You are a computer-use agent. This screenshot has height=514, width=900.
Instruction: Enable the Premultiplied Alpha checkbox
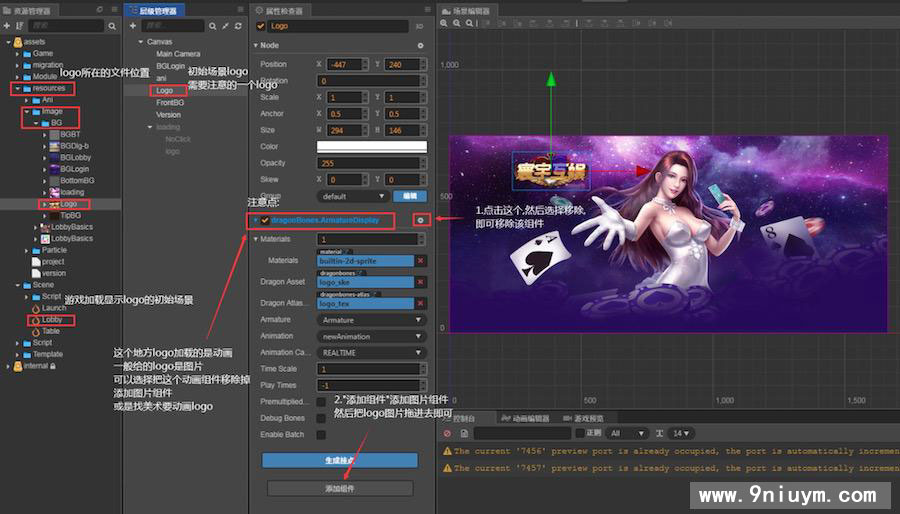coord(321,402)
